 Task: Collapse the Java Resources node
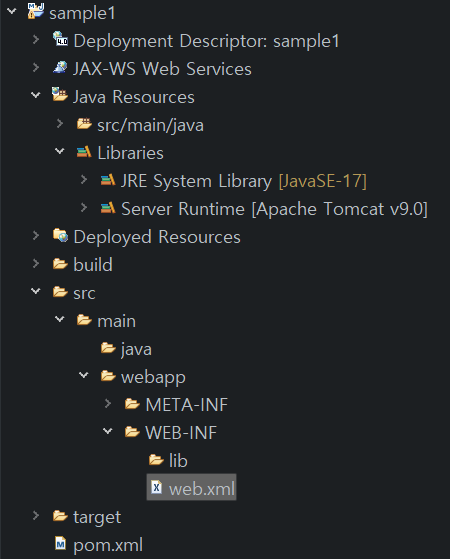coord(36,96)
